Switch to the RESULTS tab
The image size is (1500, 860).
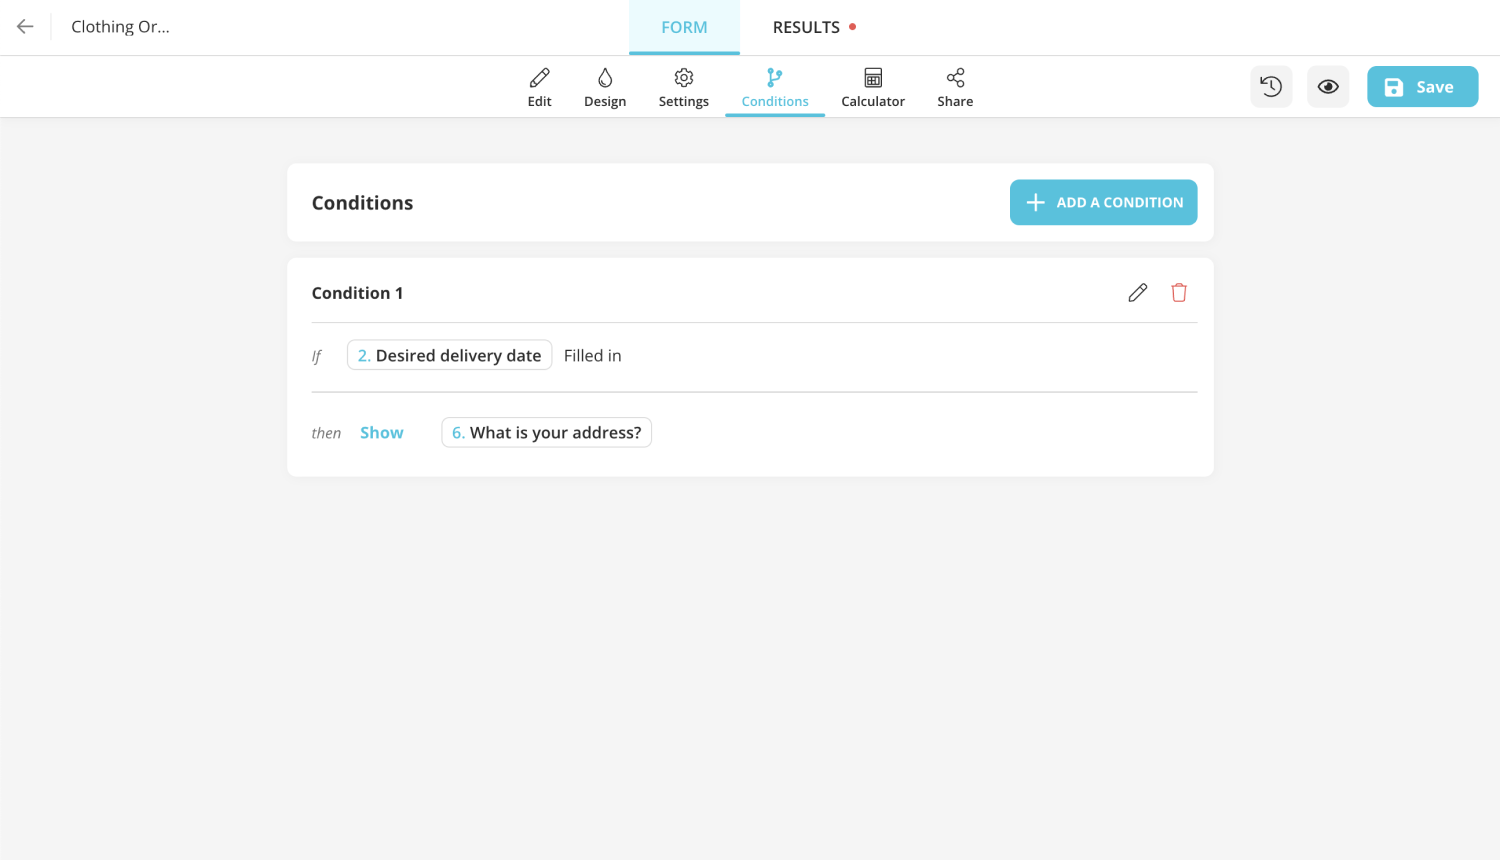pos(806,27)
